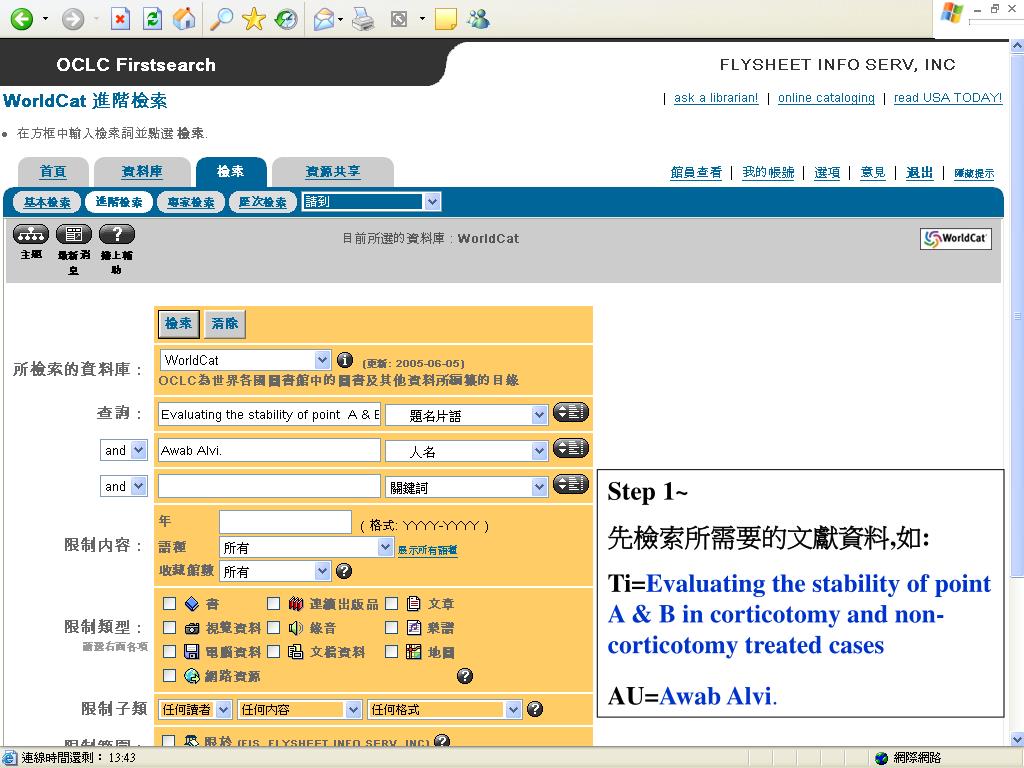Screen dimensions: 1024x768
Task: Open the language dropdown
Action: coord(306,547)
